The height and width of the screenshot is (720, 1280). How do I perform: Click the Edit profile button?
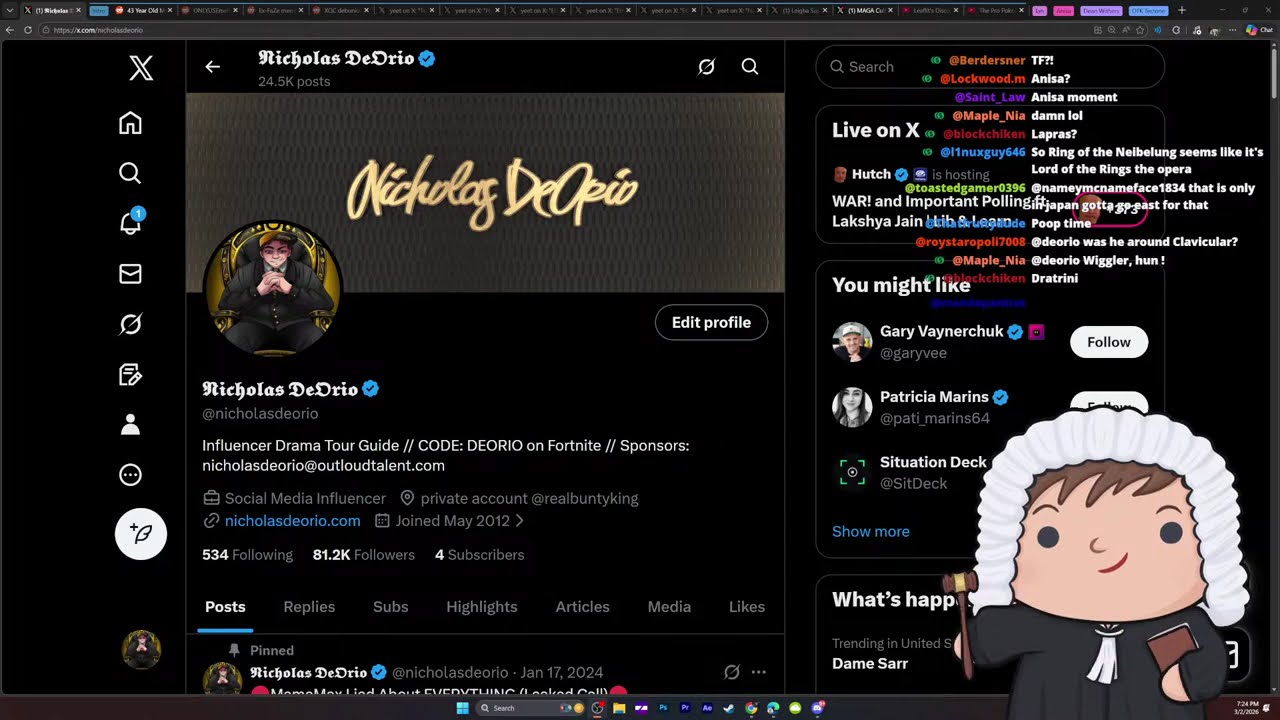click(711, 322)
